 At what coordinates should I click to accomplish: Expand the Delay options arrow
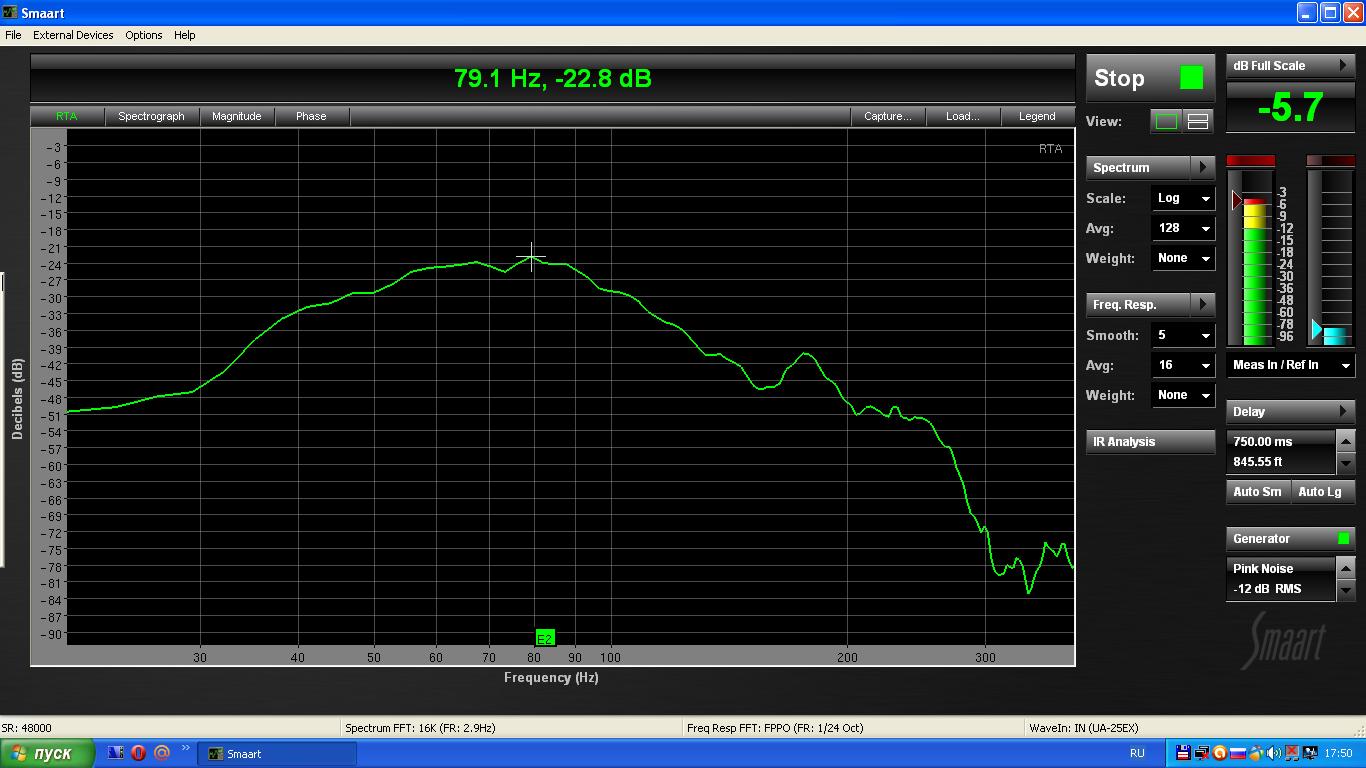[1343, 411]
